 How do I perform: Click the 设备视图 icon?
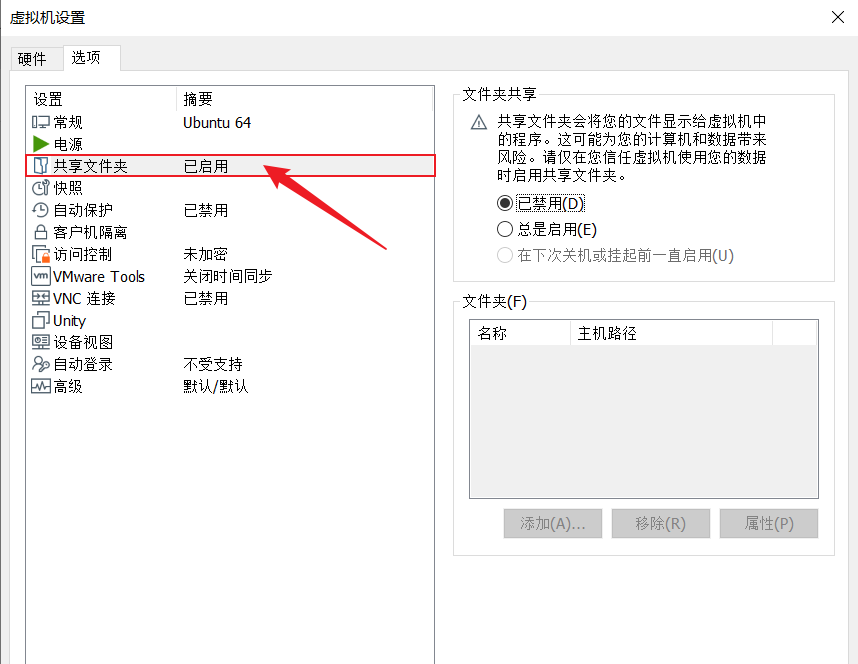tap(41, 342)
